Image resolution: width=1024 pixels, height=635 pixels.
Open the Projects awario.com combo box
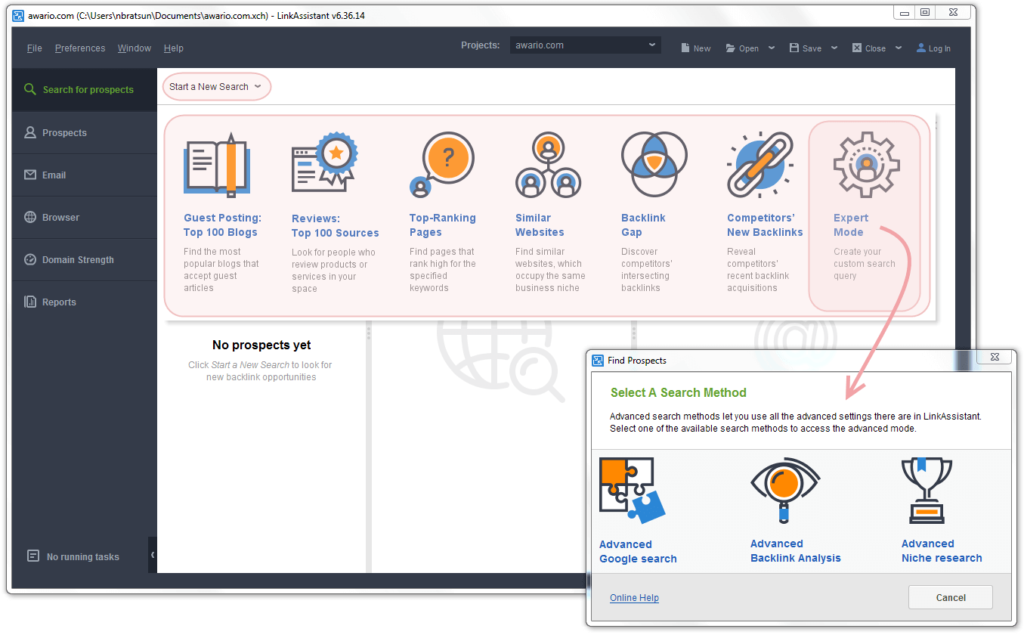click(585, 46)
